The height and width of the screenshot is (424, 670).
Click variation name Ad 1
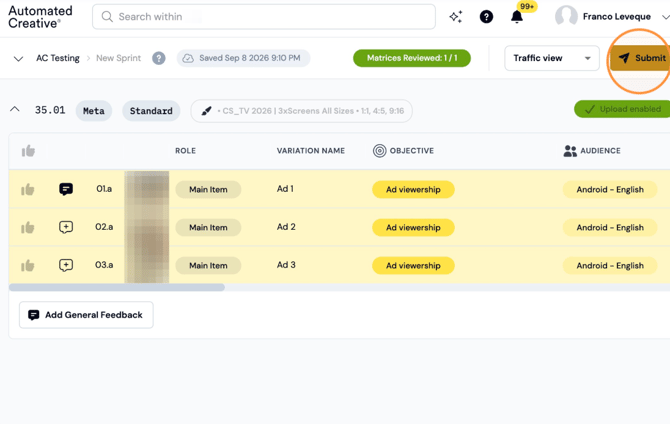click(285, 189)
